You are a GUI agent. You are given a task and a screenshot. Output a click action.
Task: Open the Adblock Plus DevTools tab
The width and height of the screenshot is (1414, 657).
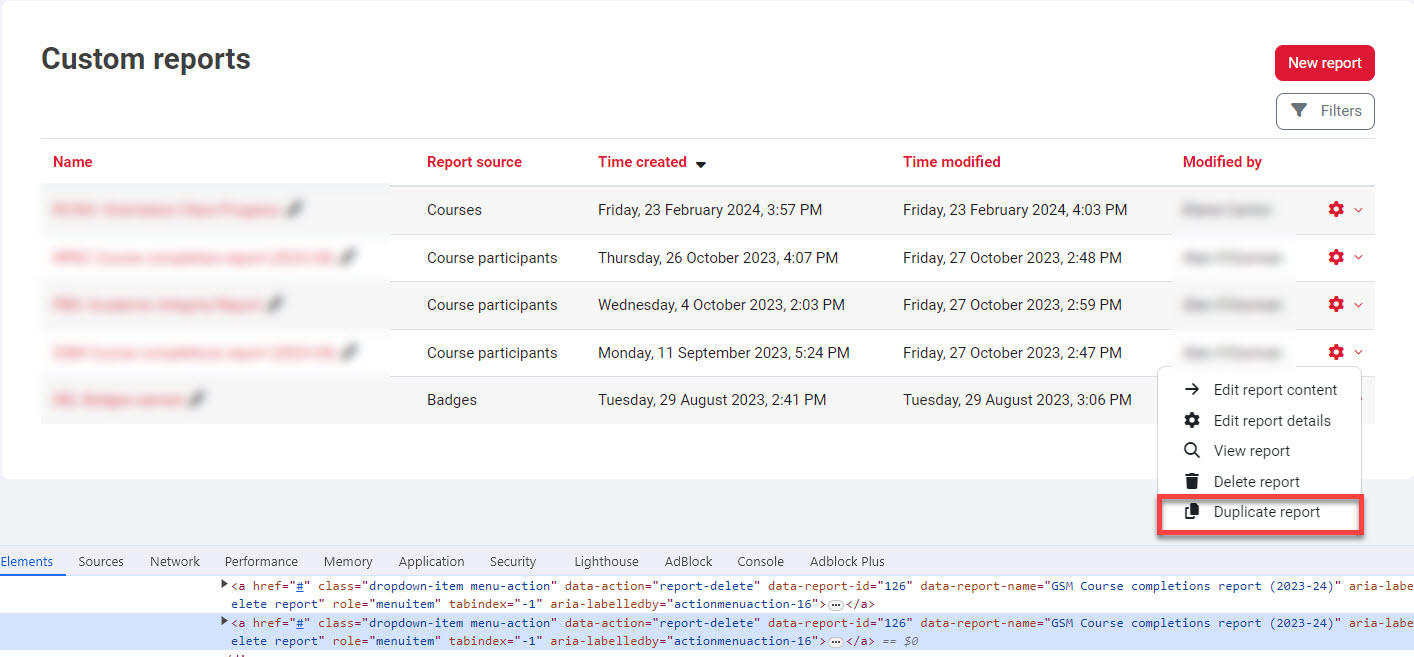[847, 561]
